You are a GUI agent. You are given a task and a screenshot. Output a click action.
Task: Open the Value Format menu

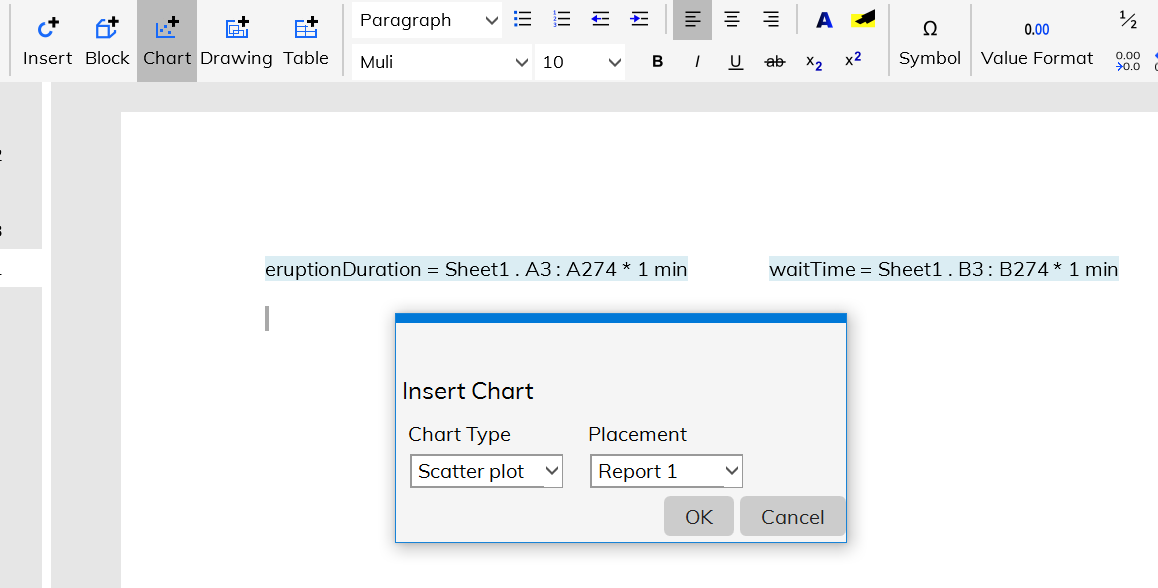point(1037,41)
